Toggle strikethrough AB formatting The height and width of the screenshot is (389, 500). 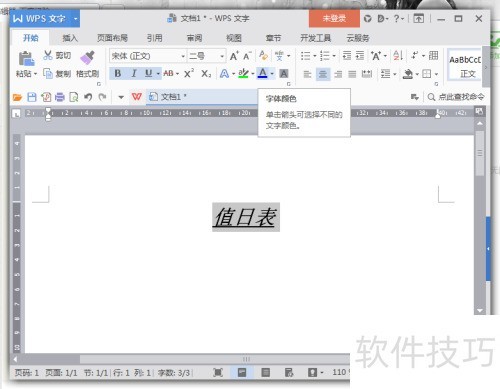pos(168,73)
